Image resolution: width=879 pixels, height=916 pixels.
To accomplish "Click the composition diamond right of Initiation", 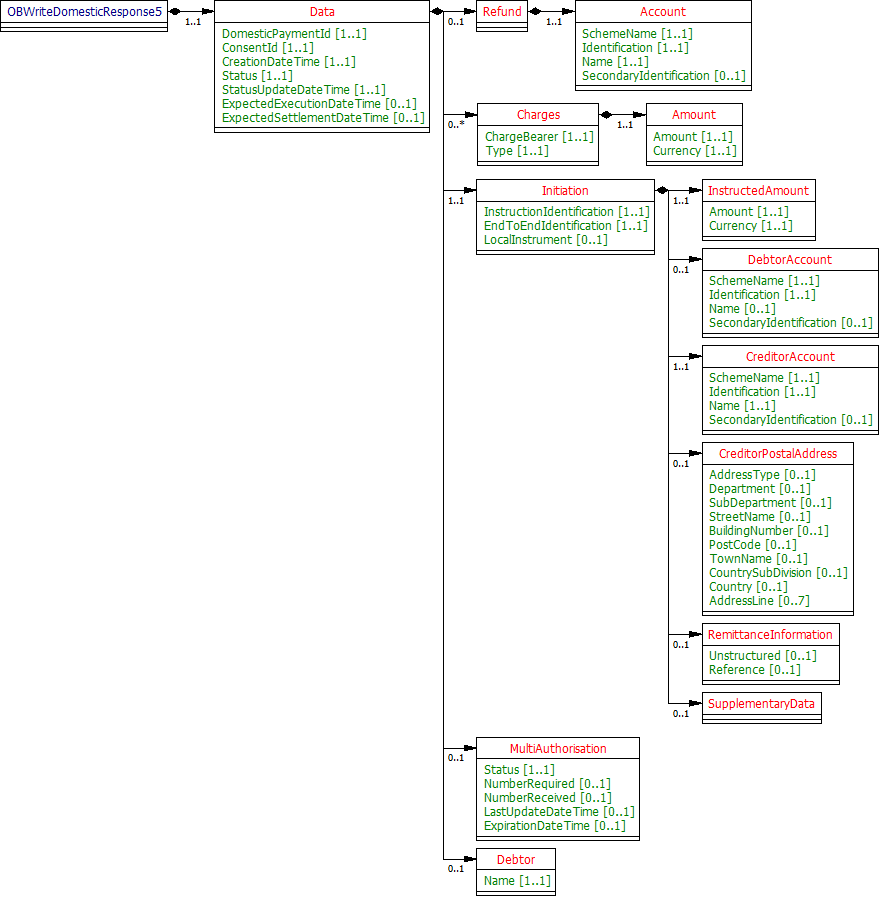I will tap(661, 190).
